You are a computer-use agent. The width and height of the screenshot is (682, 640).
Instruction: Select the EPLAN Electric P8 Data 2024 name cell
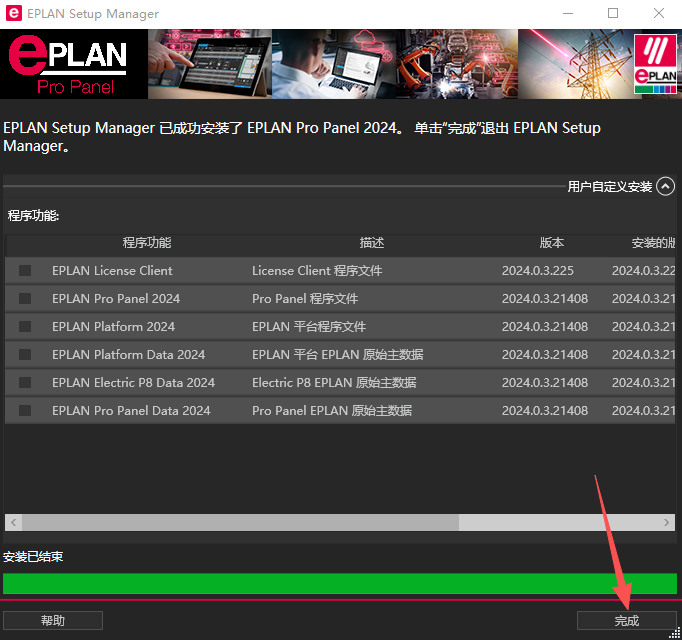click(133, 382)
